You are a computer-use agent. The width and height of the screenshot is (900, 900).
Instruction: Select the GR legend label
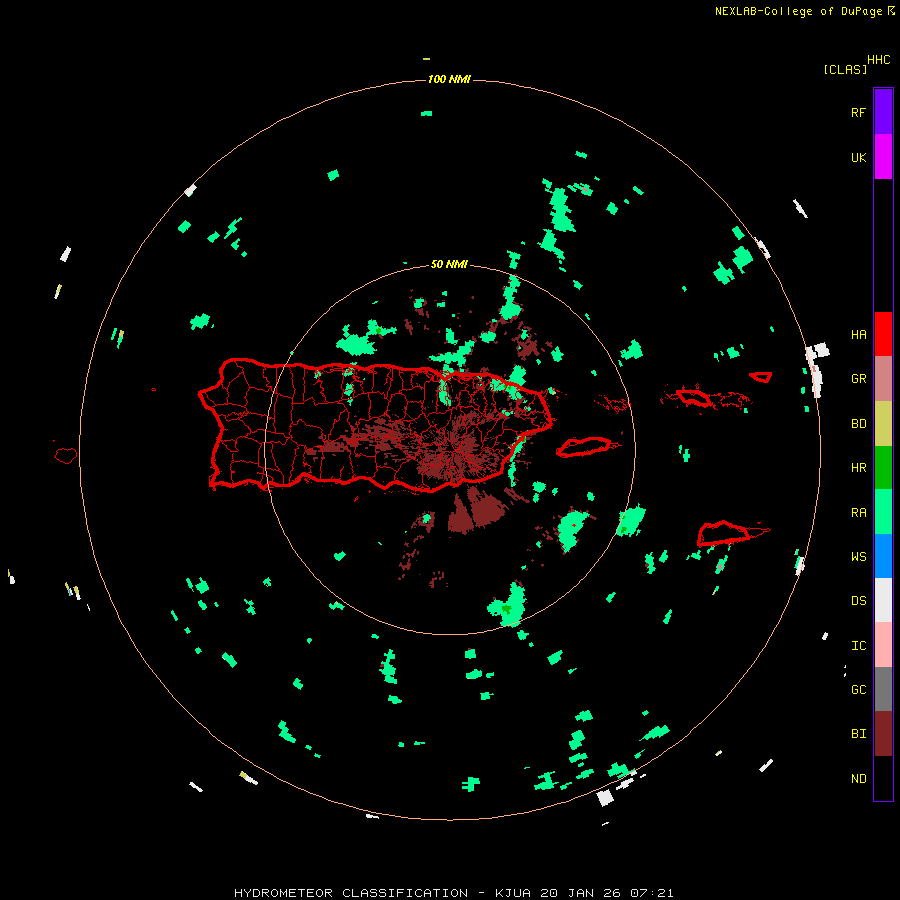pos(858,379)
